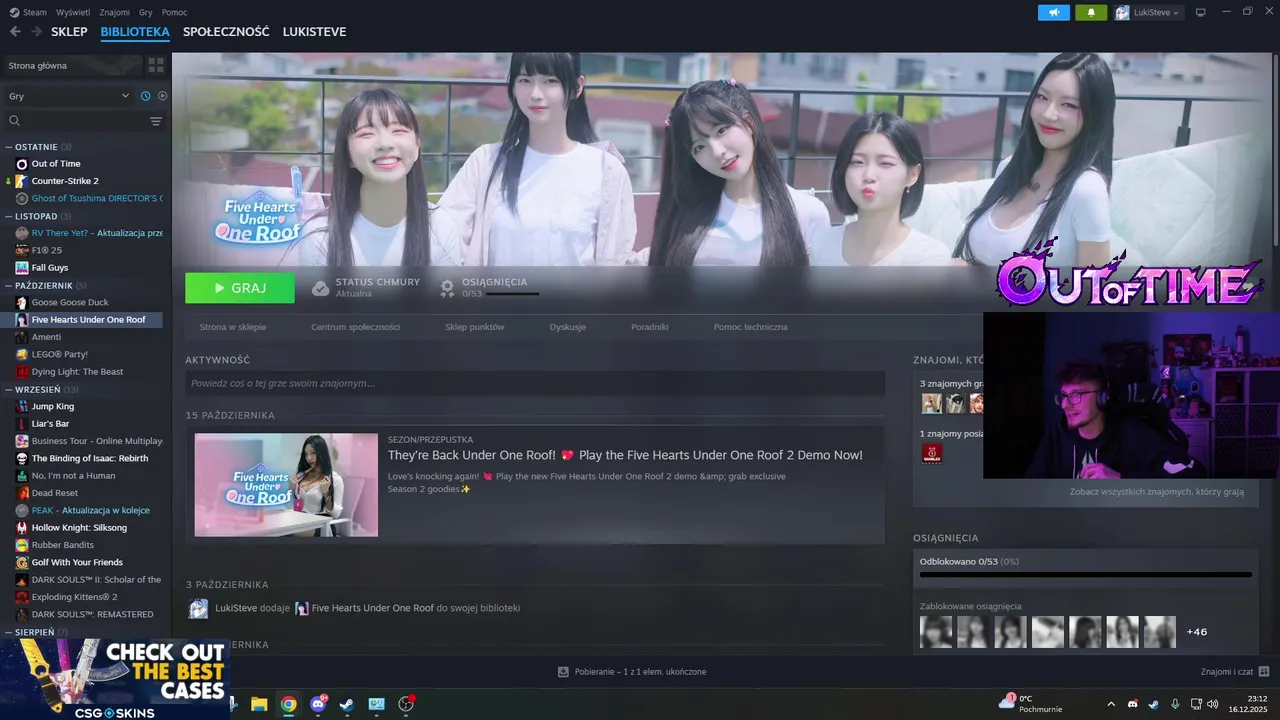Open the Pomoc menu
The image size is (1280, 720).
point(174,12)
